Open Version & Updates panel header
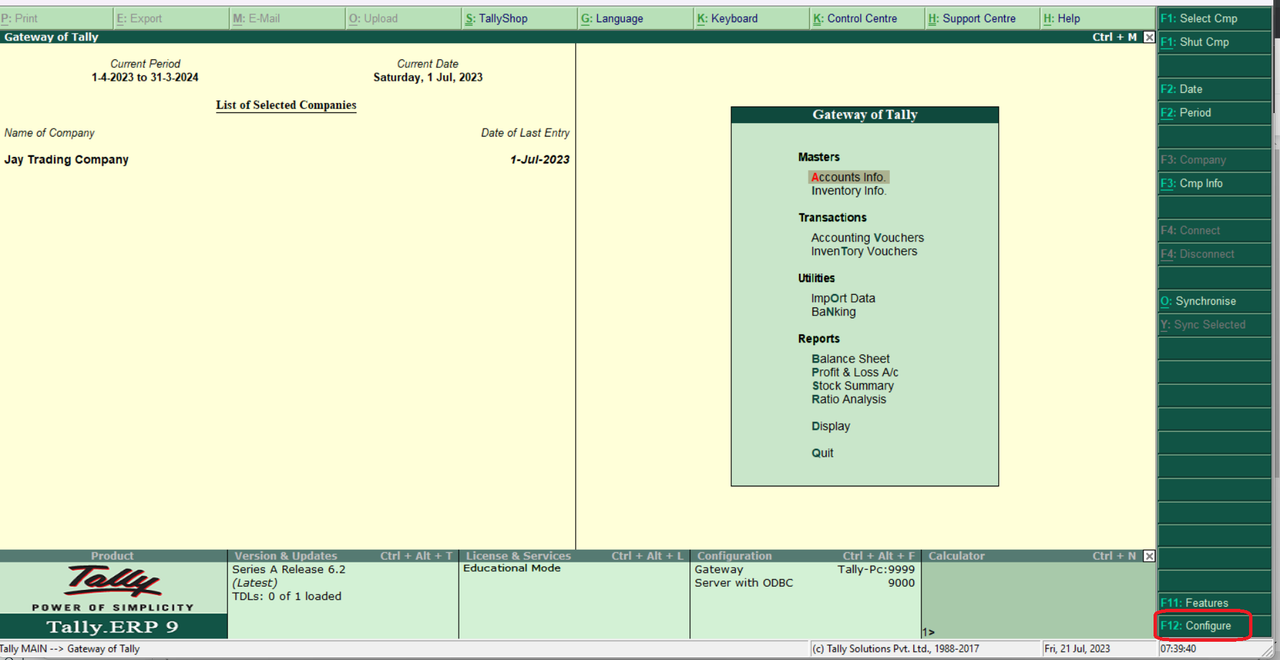The height and width of the screenshot is (660, 1280). [x=342, y=556]
